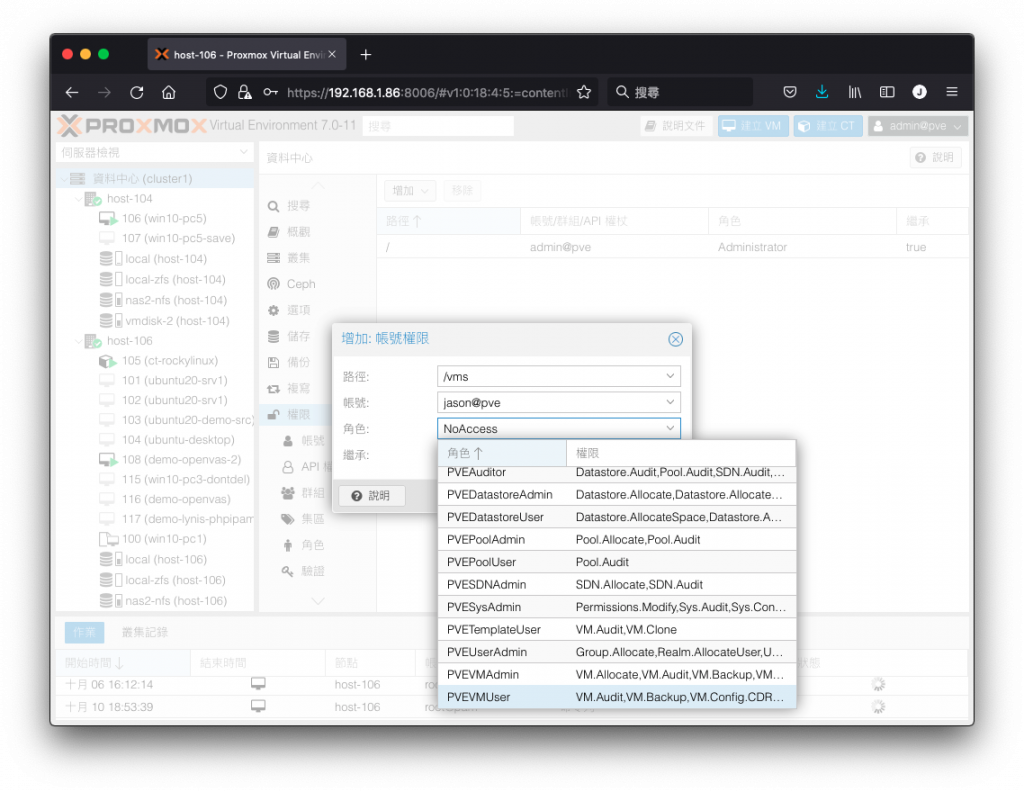Select PVEVMAdmin role in list

coord(617,674)
